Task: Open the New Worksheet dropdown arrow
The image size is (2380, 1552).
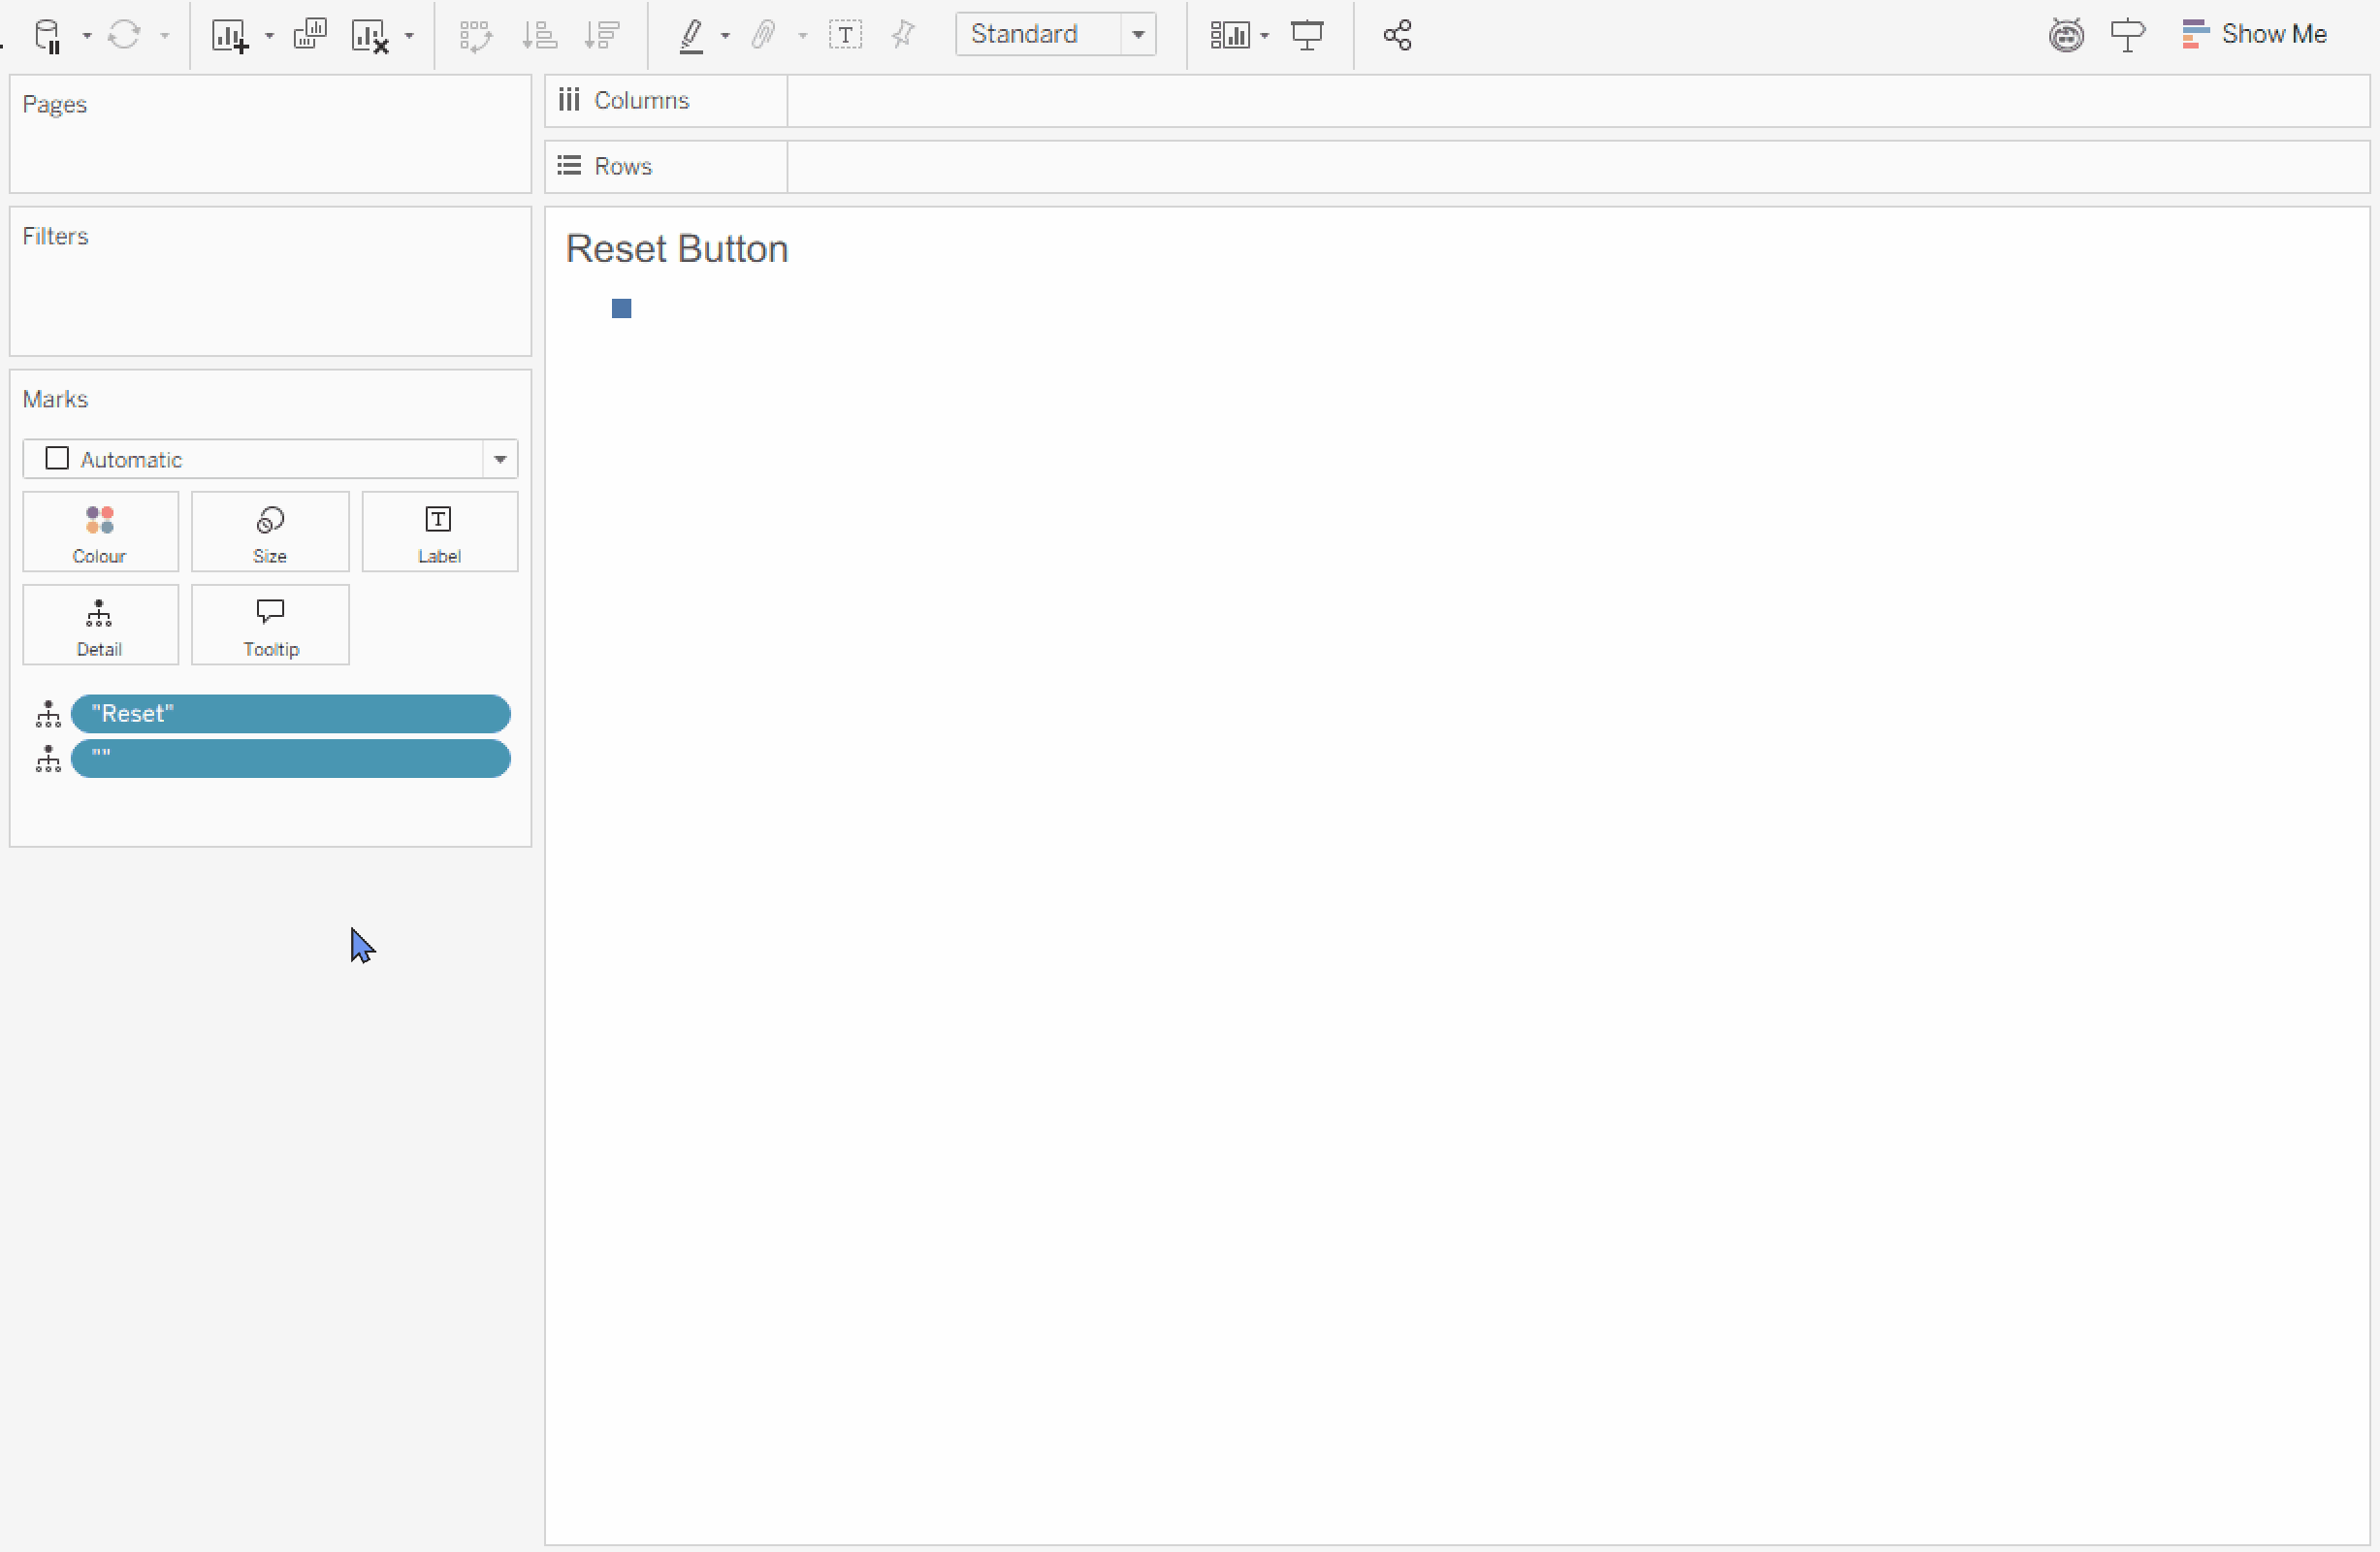Action: [269, 36]
